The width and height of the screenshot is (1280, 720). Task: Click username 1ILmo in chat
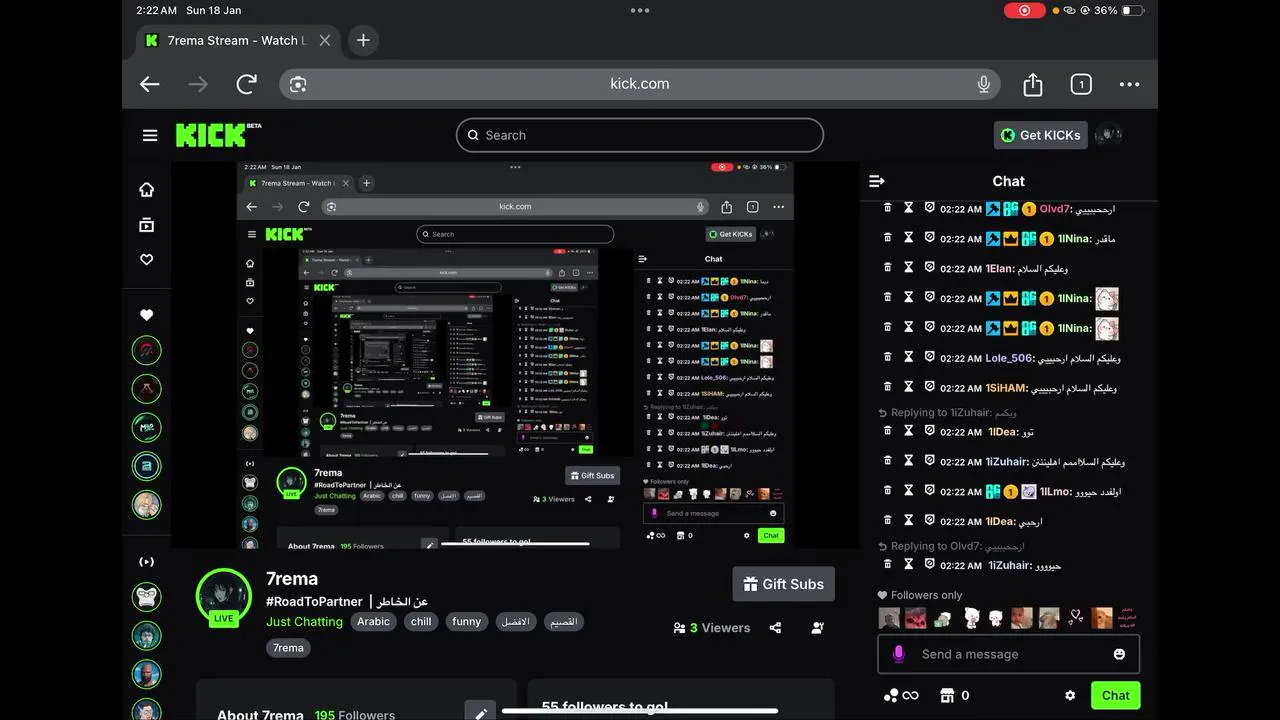[x=1054, y=492]
